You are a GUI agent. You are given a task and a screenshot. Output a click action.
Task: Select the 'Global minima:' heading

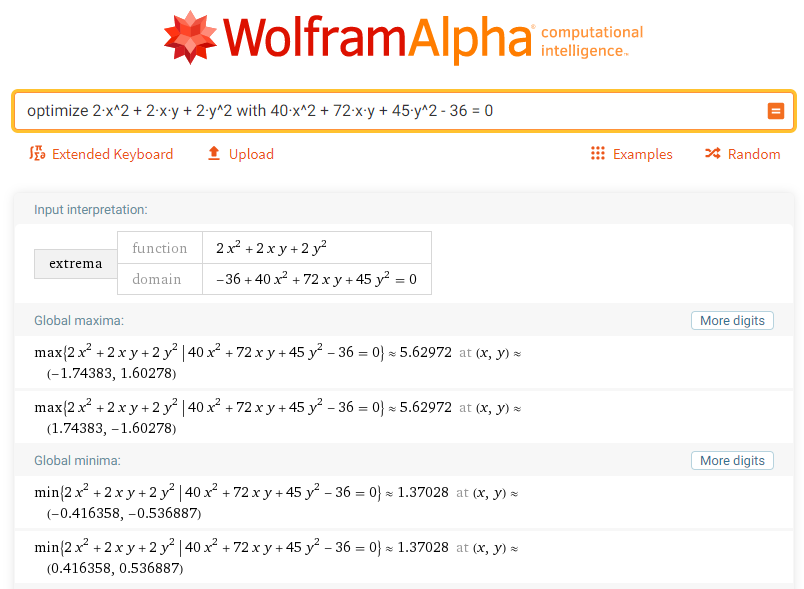(77, 460)
